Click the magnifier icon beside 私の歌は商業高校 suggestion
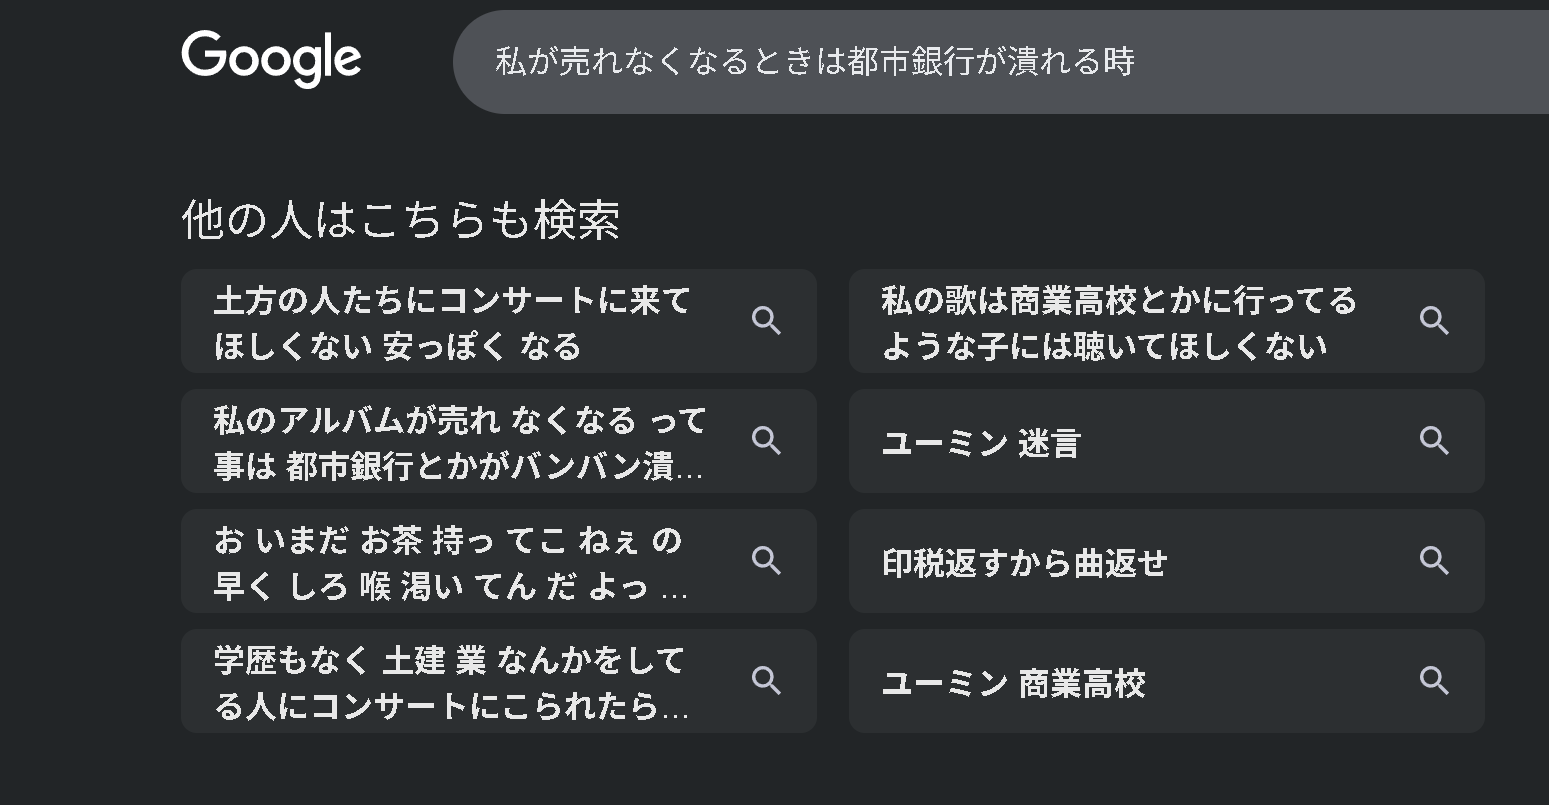 point(1434,321)
